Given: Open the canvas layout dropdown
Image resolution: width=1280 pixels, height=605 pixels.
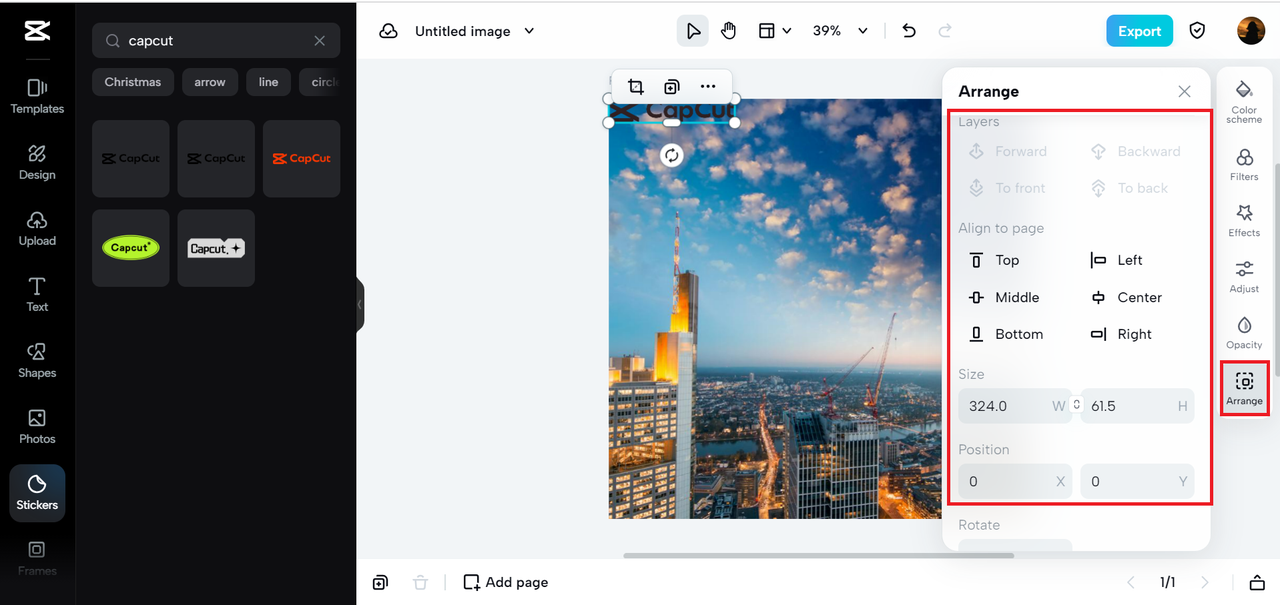Looking at the screenshot, I should point(775,31).
